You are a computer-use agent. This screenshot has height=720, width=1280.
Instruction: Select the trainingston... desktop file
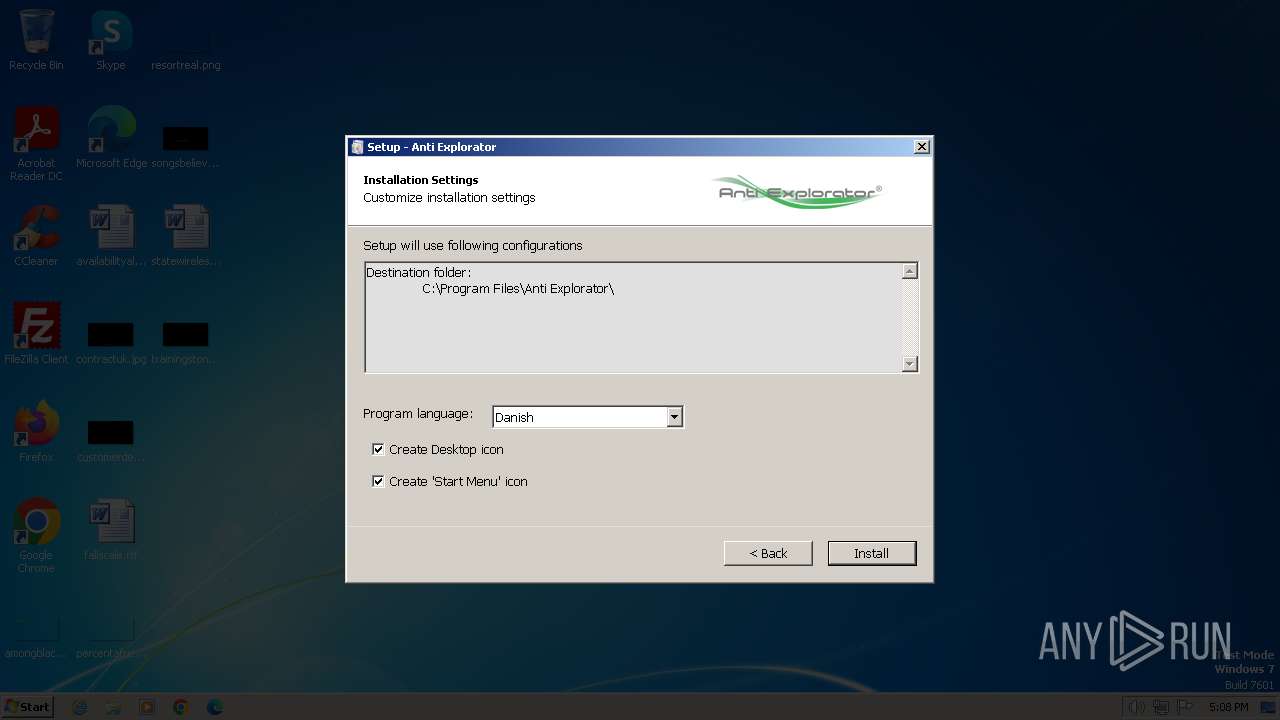[186, 342]
